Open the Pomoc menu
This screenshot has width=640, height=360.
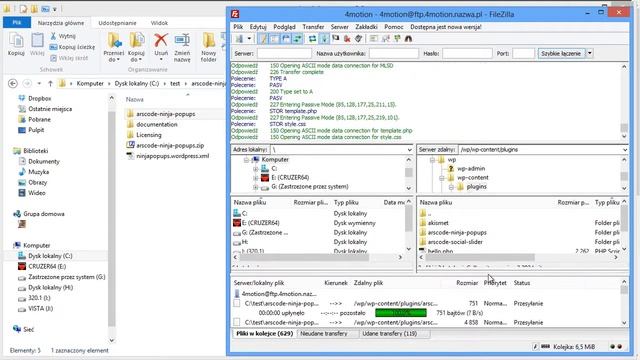(x=394, y=27)
